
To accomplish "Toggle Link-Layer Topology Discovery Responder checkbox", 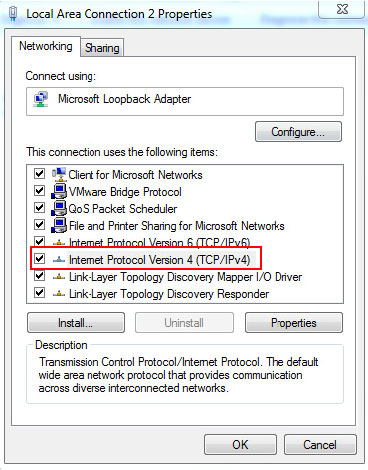I will coord(39,293).
